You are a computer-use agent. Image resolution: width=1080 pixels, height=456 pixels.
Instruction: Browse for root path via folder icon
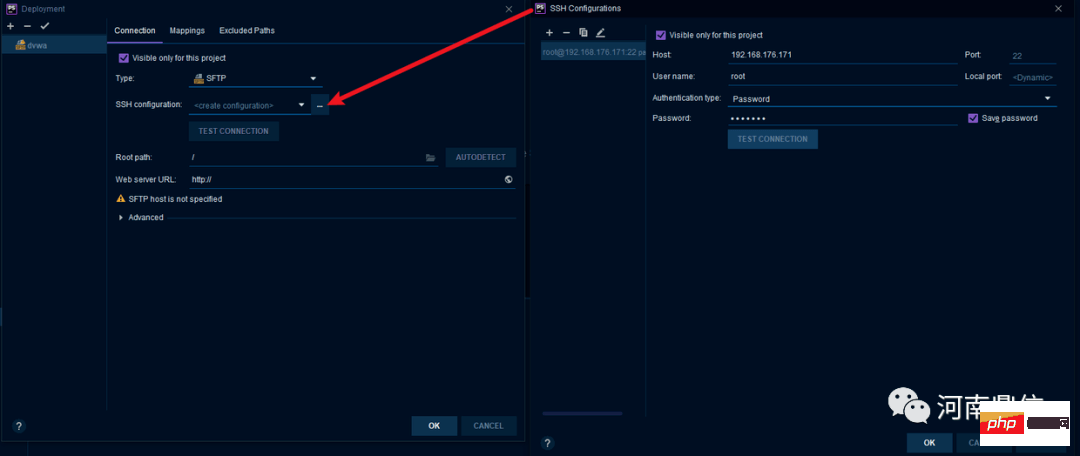click(x=430, y=158)
